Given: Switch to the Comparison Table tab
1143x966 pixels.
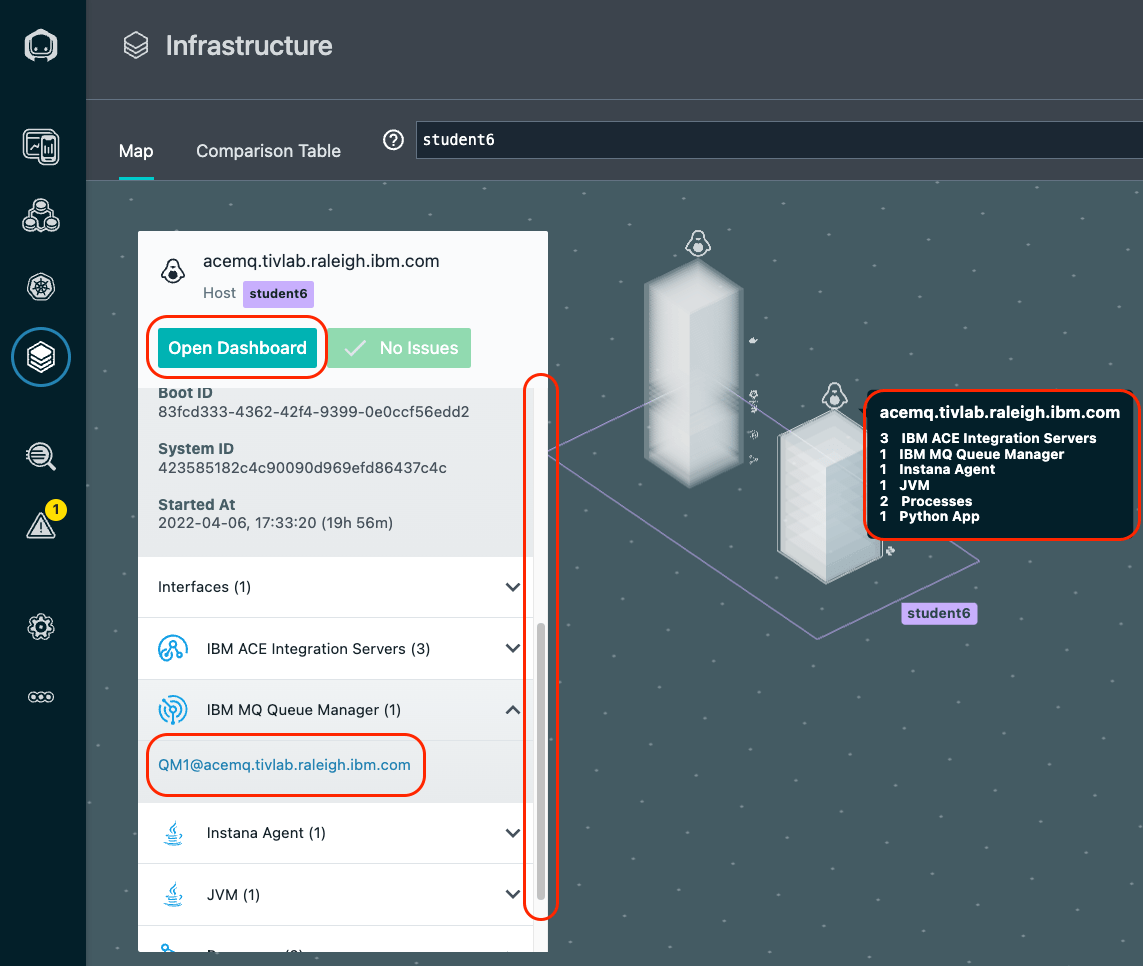Looking at the screenshot, I should tap(268, 151).
